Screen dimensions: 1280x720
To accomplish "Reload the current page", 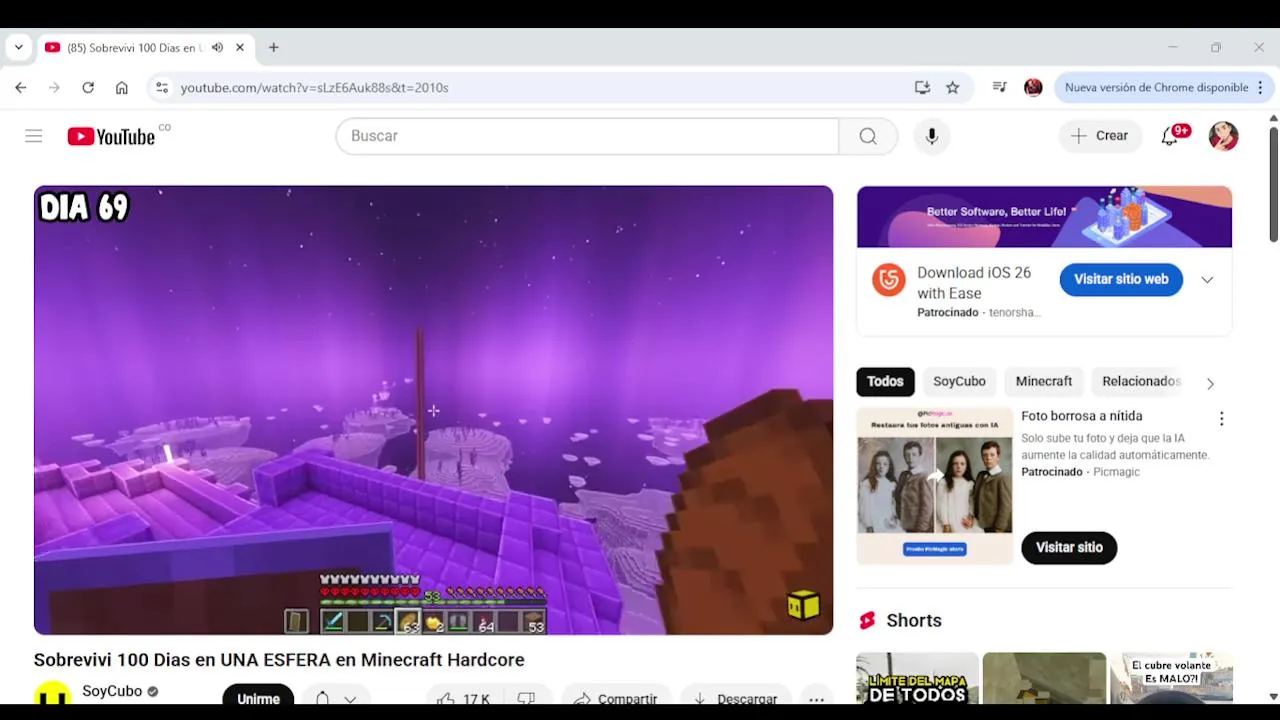I will pos(88,88).
